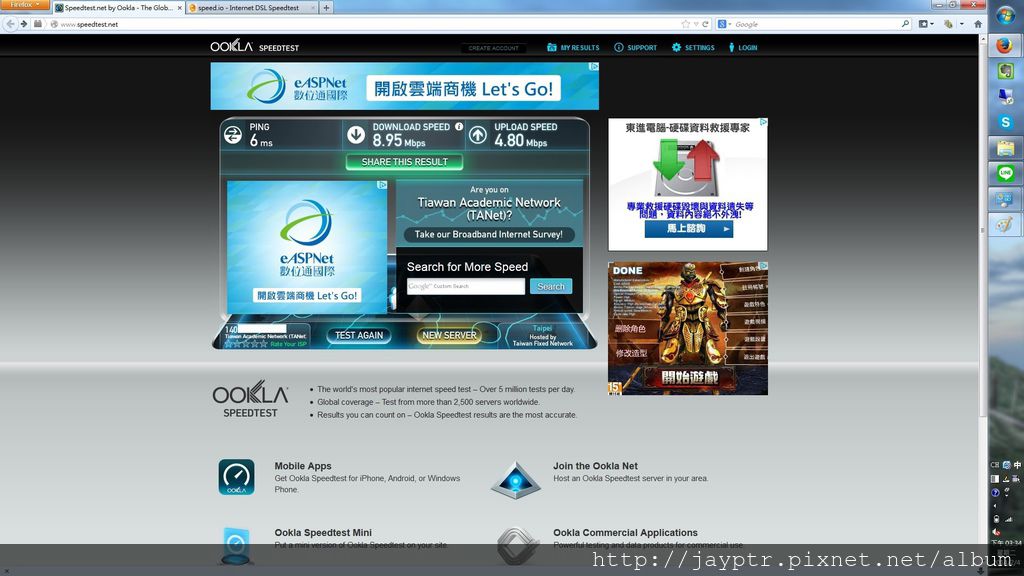Click the Google search box in toolbar
1024x576 pixels.
coord(816,24)
